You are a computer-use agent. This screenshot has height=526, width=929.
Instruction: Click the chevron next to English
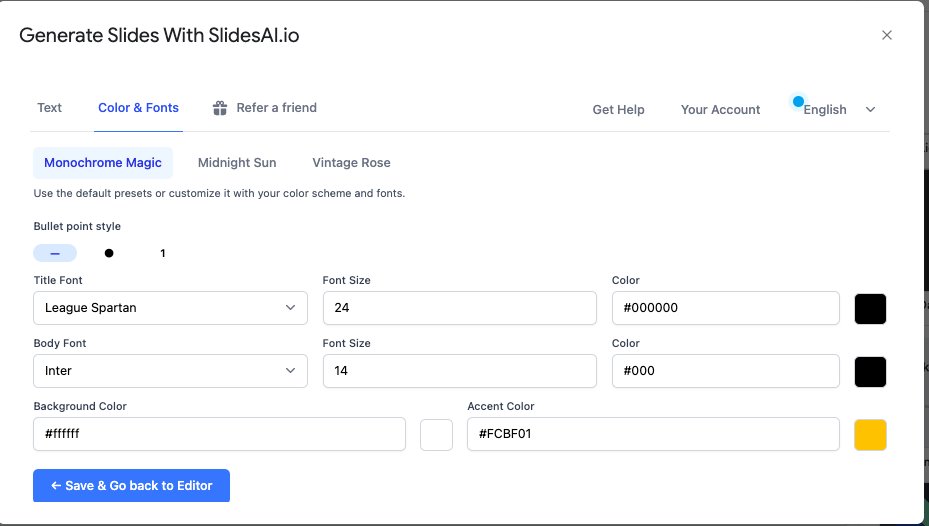click(x=870, y=110)
